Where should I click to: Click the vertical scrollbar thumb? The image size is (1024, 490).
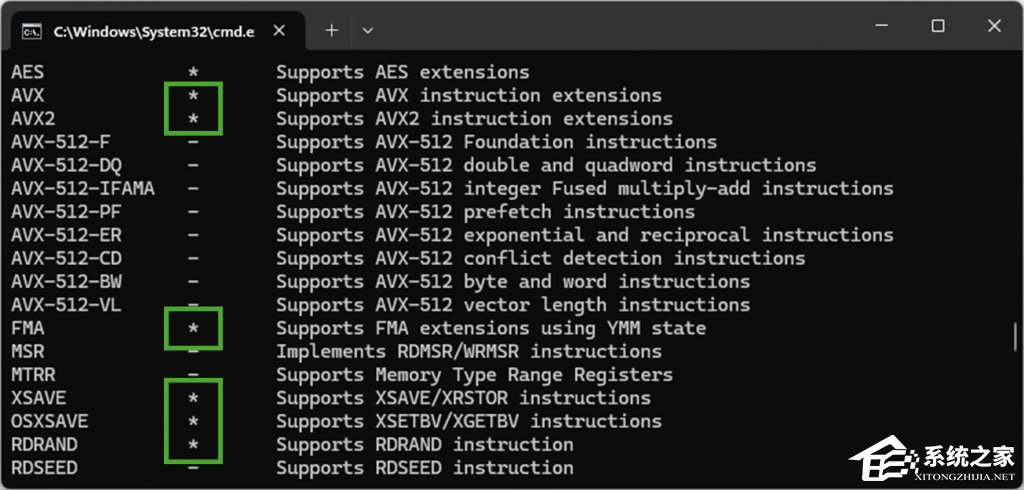coord(1017,335)
